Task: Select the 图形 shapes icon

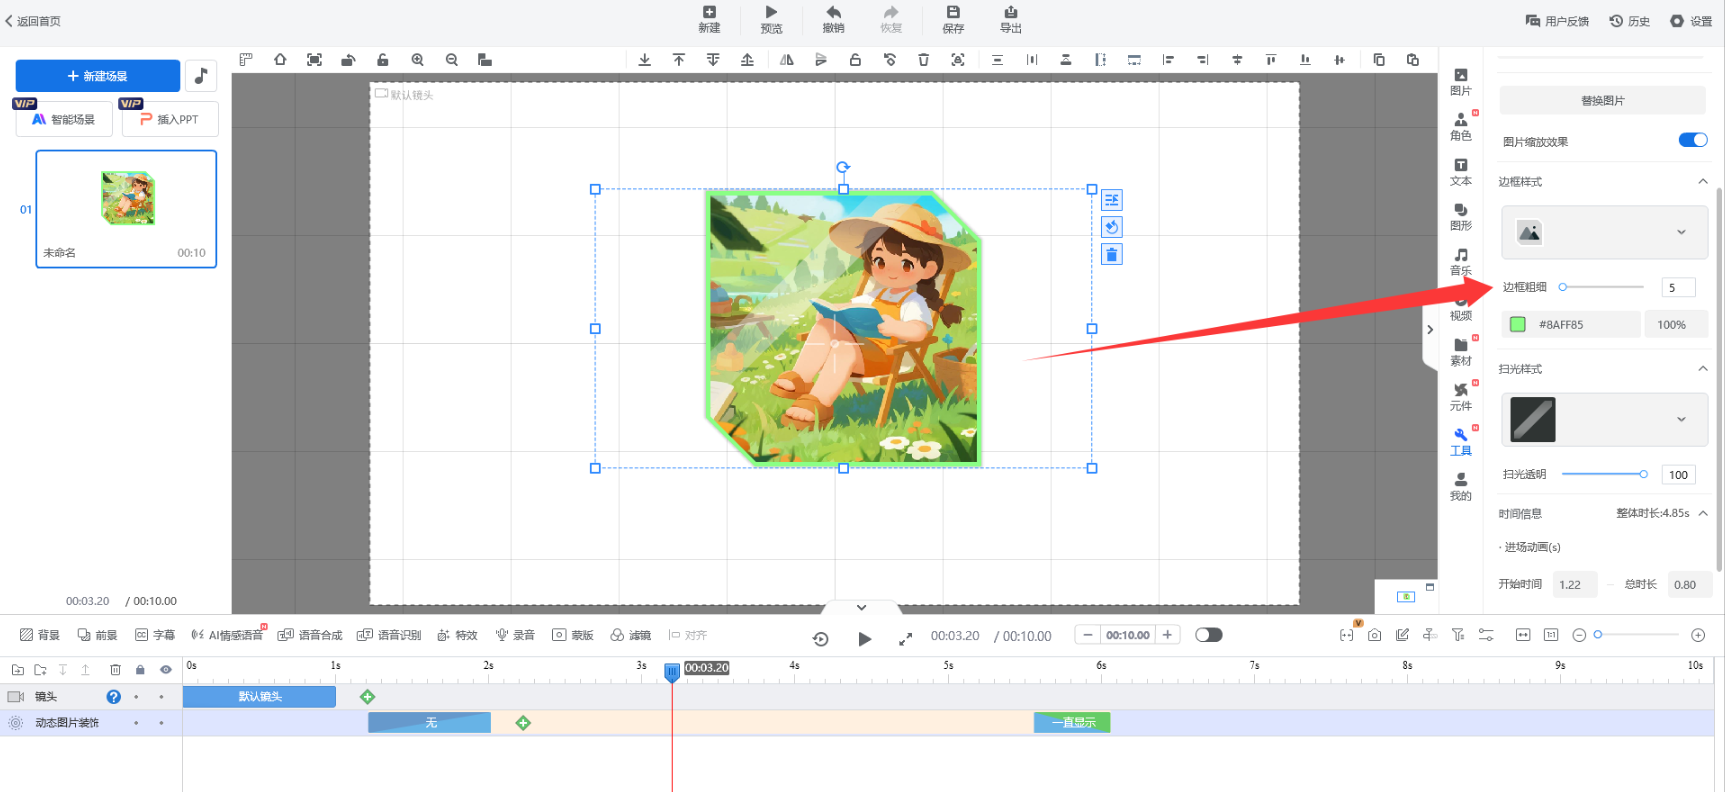Action: tap(1460, 216)
